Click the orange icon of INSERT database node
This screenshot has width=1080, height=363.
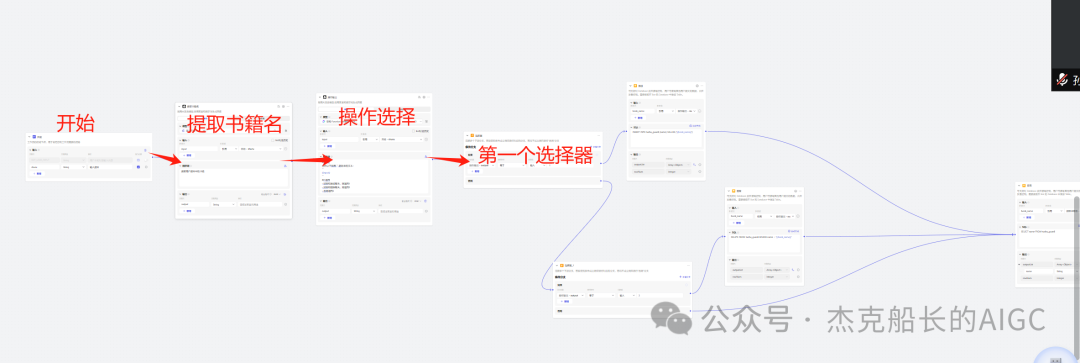(x=635, y=85)
